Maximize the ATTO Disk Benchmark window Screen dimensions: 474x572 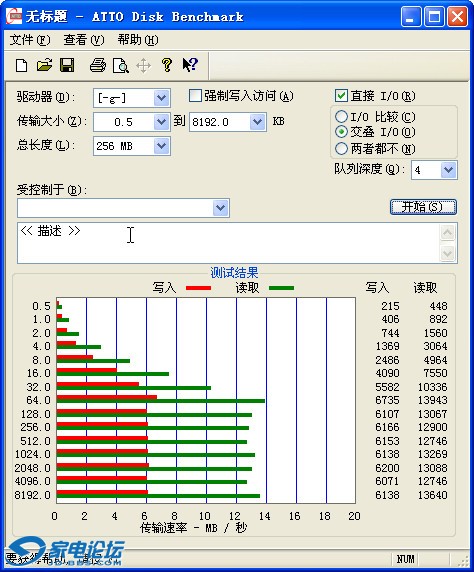coord(434,17)
